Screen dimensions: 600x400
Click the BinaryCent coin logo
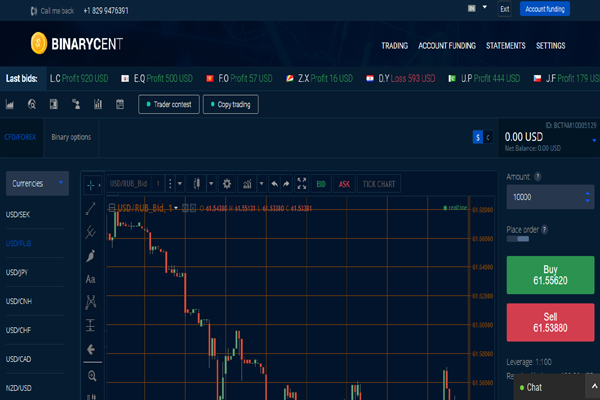39,43
